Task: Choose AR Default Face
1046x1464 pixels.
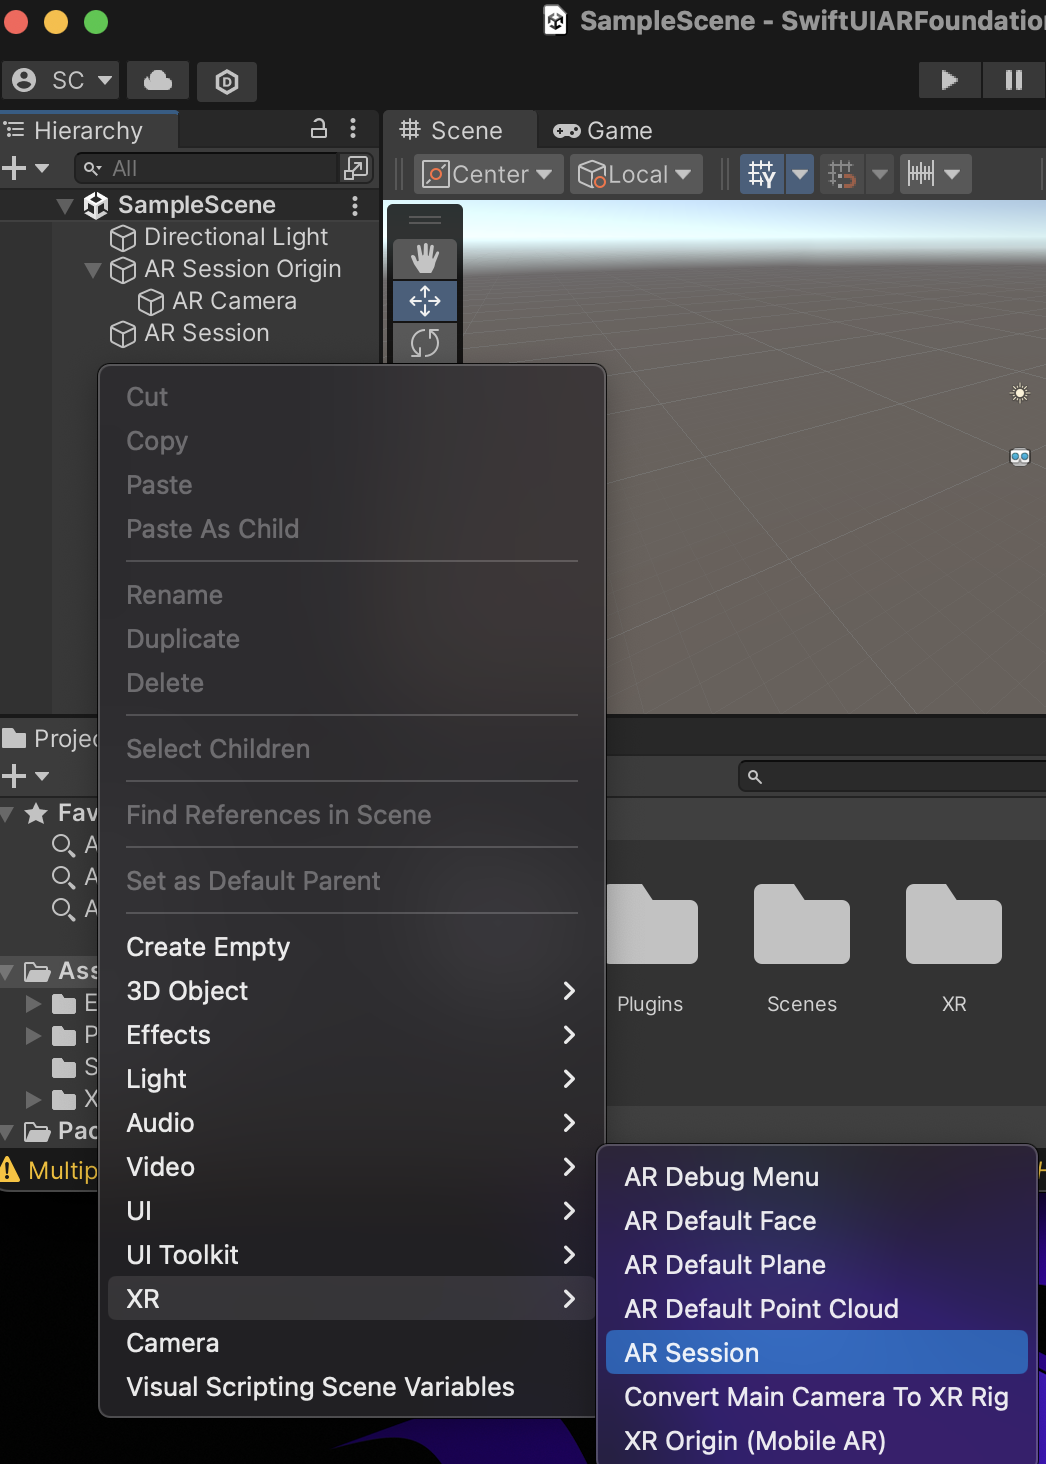Action: pyautogui.click(x=817, y=1221)
